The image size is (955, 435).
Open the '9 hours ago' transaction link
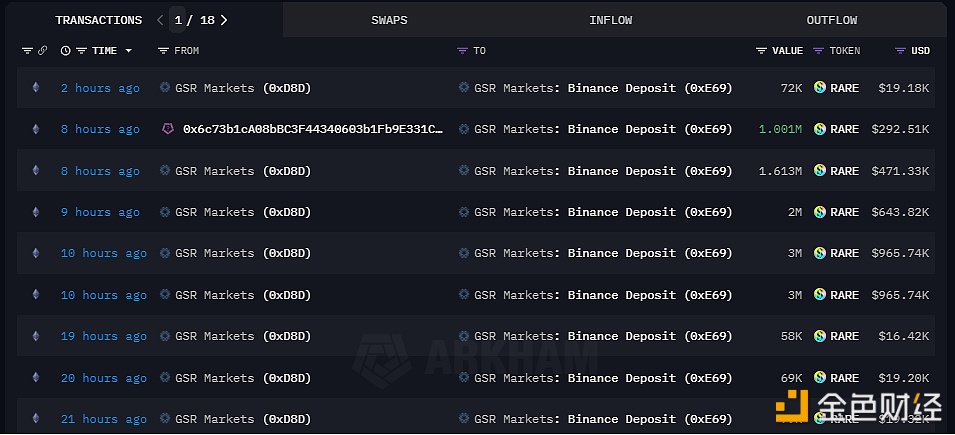(100, 212)
